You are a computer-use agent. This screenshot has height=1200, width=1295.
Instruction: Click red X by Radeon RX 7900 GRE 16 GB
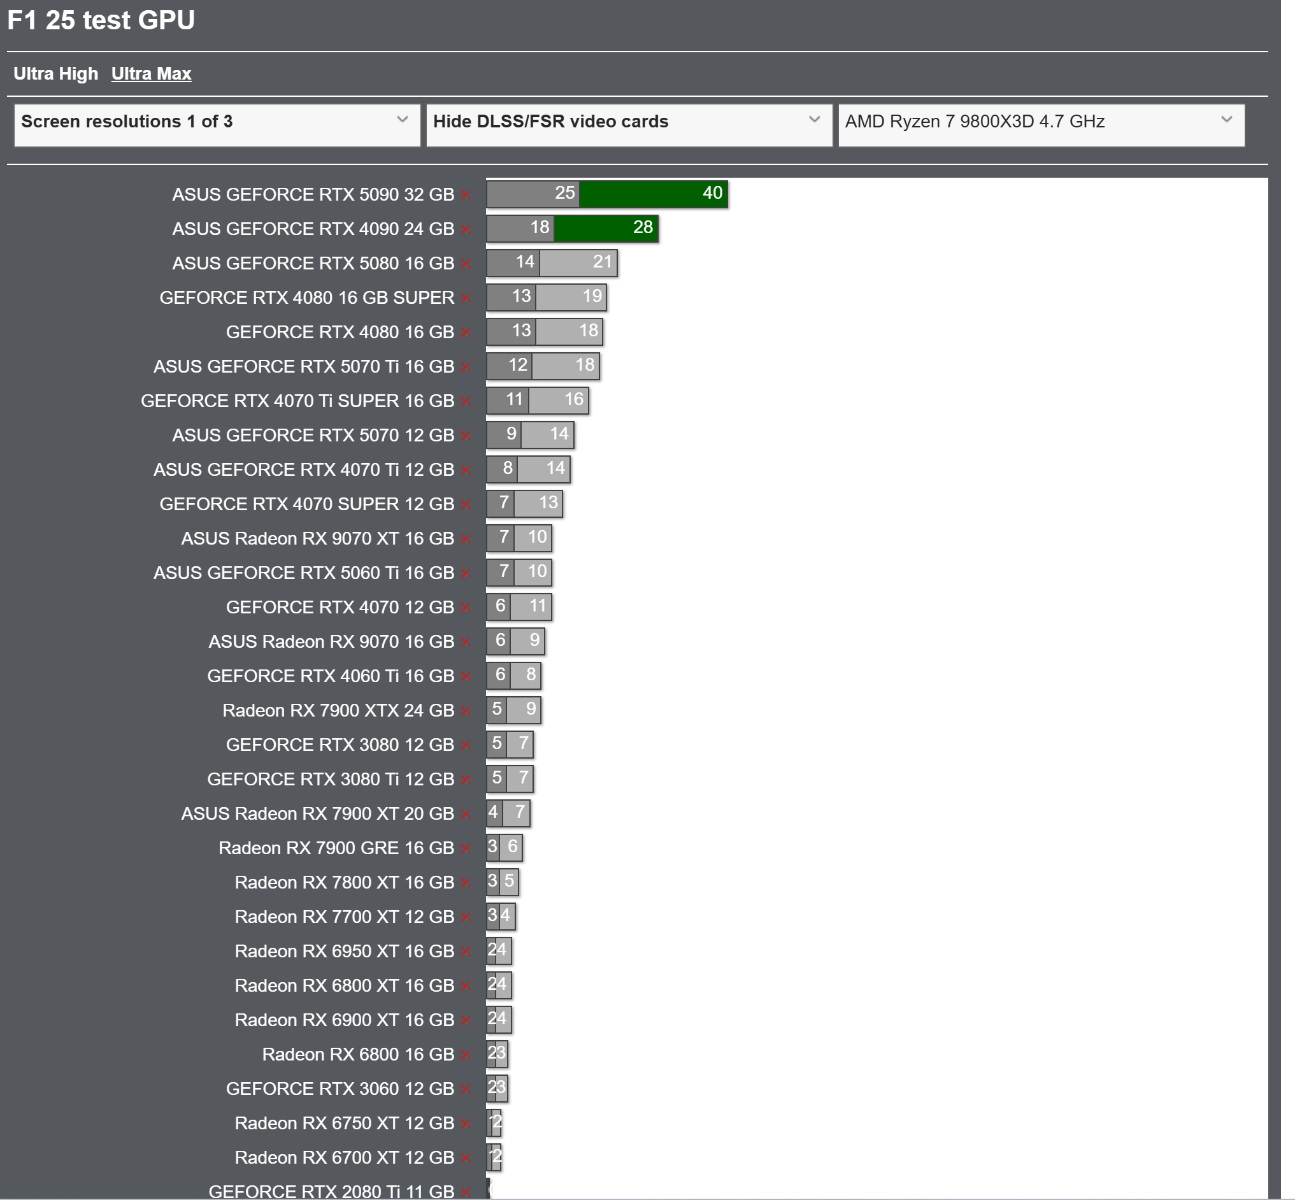click(x=466, y=849)
